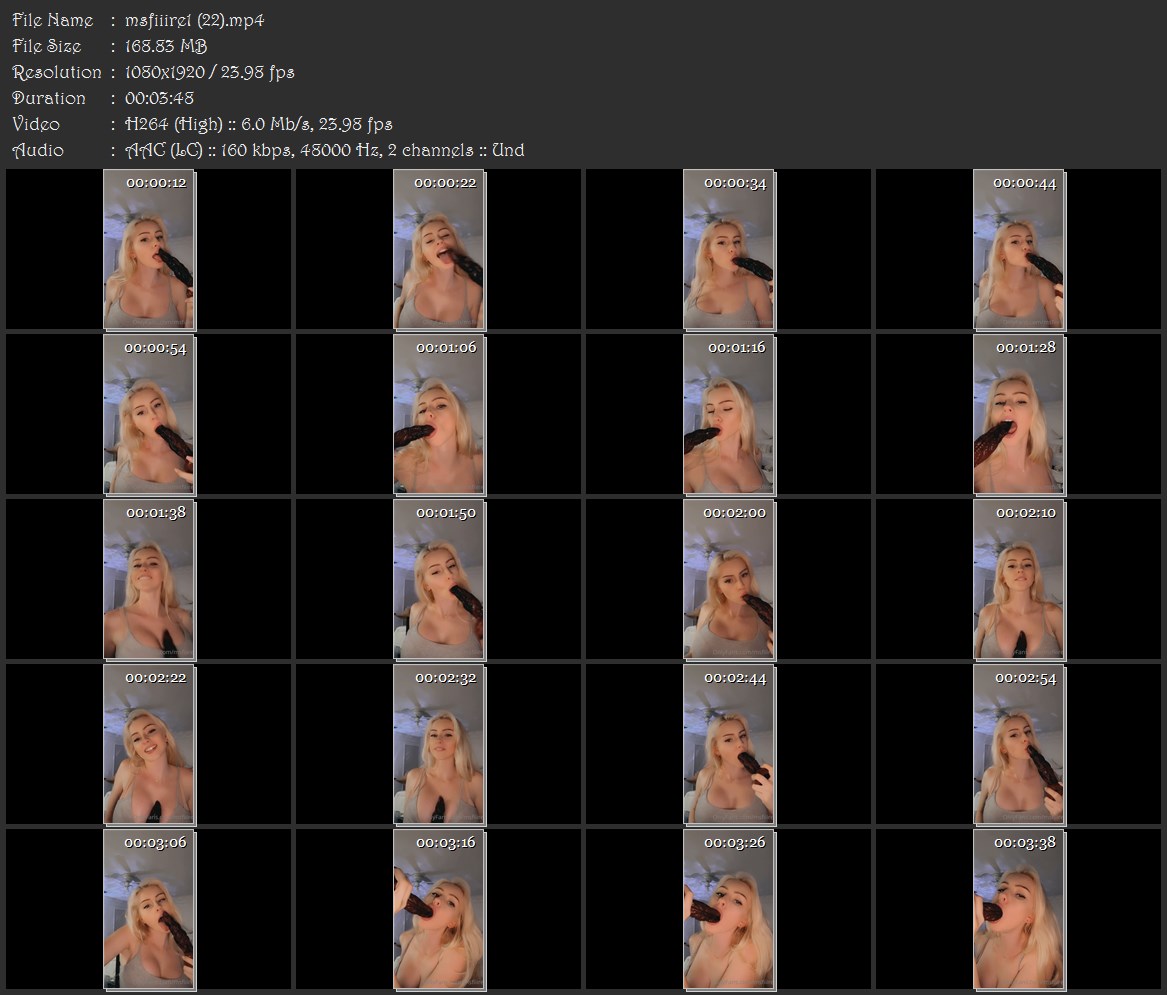The image size is (1167, 995).
Task: Select the thumbnail timestamped 00:02:22
Action: (x=149, y=745)
